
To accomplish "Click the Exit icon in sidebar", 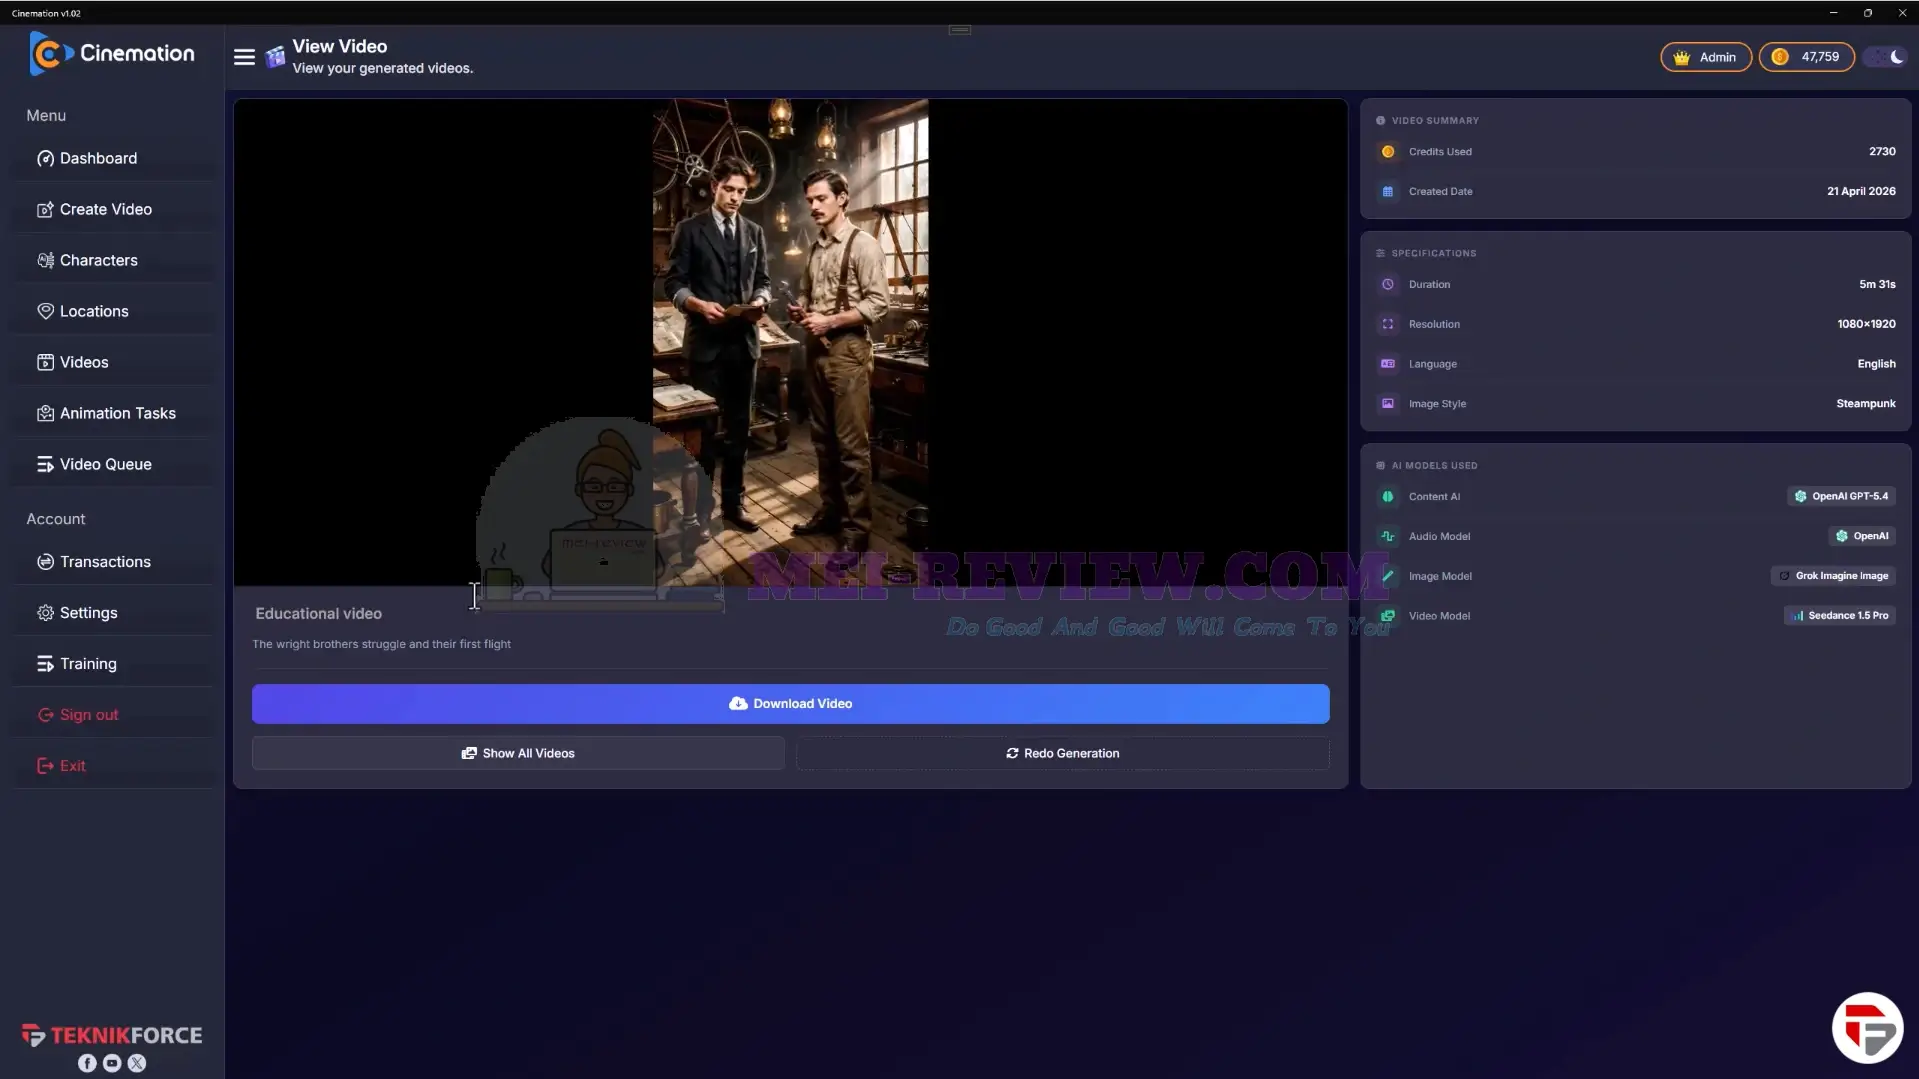I will tap(45, 766).
